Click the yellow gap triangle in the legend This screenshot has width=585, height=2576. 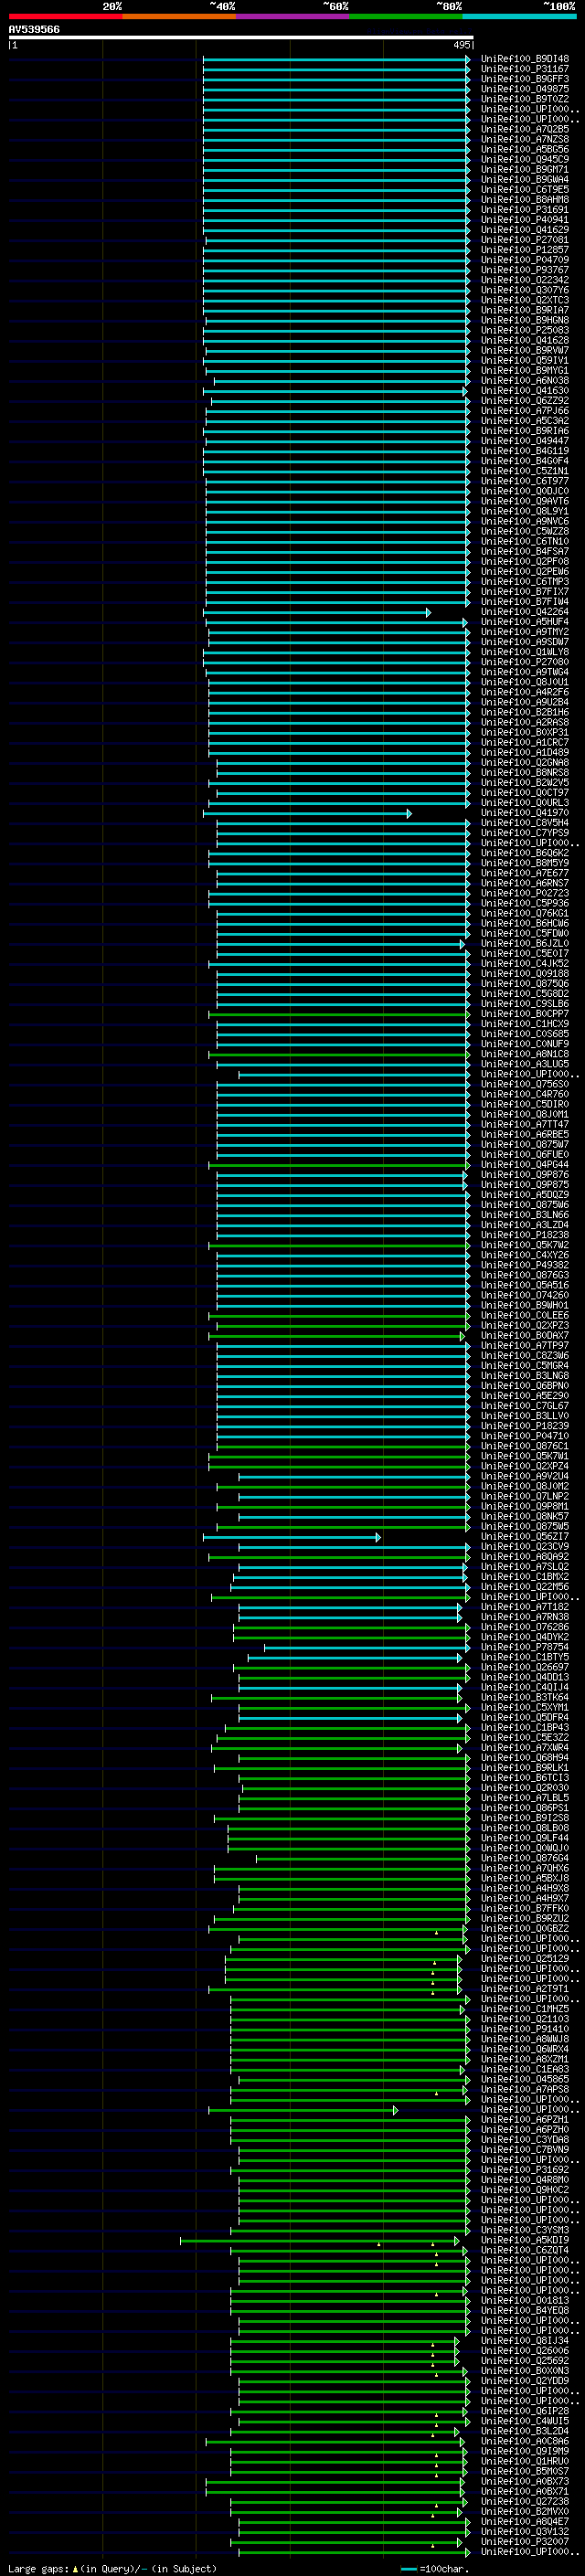pyautogui.click(x=75, y=2569)
